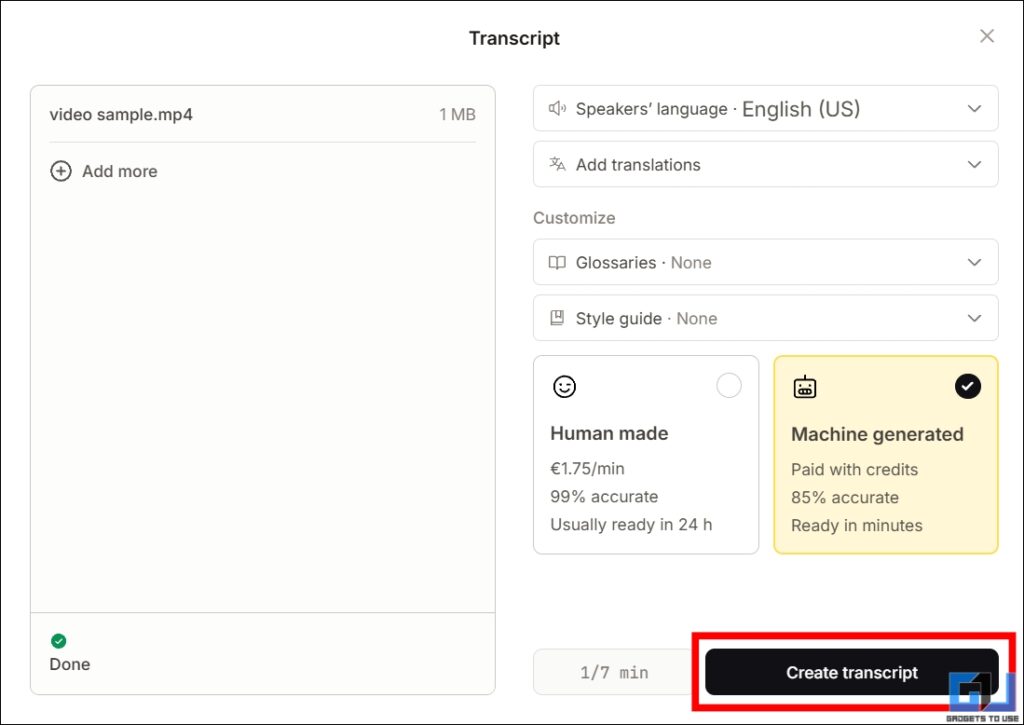The image size is (1024, 725).
Task: Expand the Speakers' language dropdown chevron
Action: point(974,109)
